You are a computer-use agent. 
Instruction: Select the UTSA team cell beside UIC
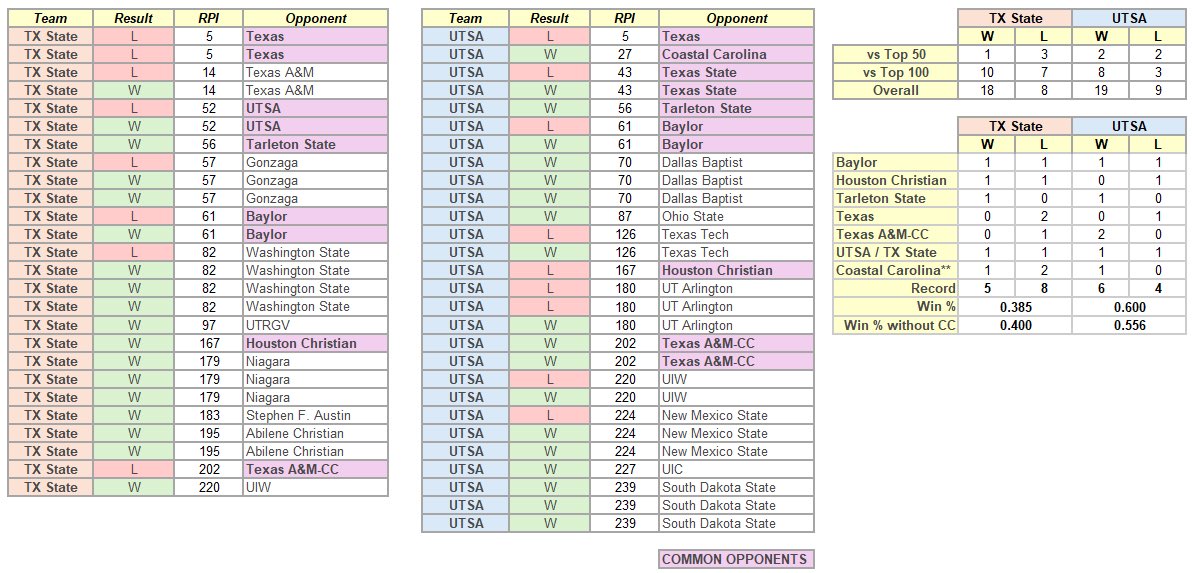466,470
